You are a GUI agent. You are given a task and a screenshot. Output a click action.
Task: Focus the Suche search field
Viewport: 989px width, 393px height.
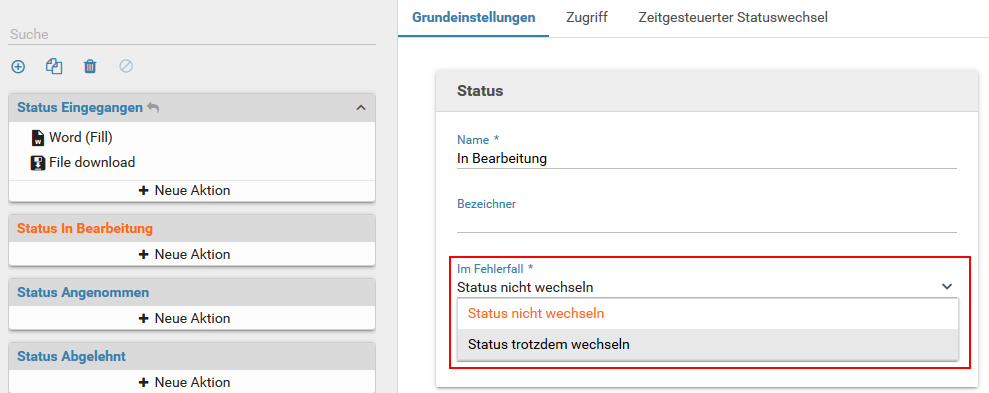[x=192, y=34]
